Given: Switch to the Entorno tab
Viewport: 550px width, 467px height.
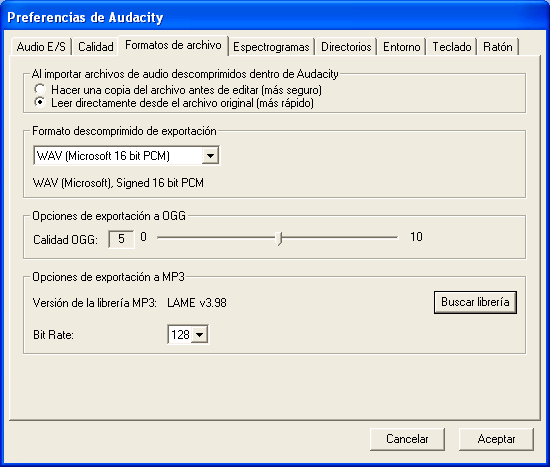Looking at the screenshot, I should tap(401, 47).
